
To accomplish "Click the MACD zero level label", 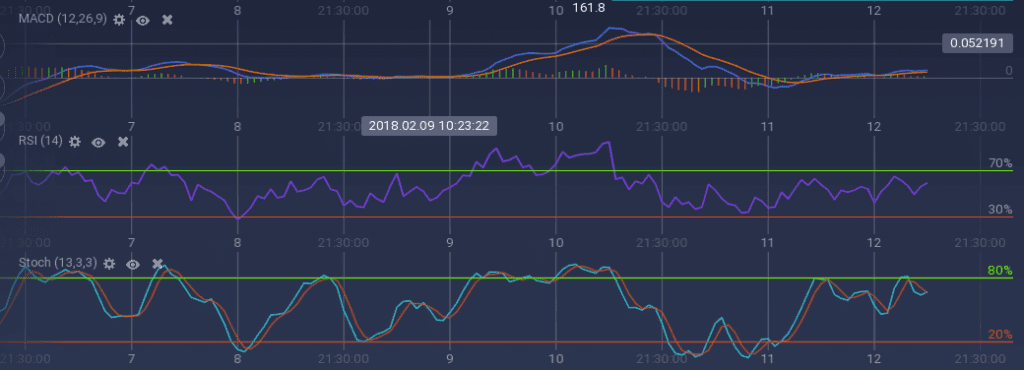I will click(1009, 70).
